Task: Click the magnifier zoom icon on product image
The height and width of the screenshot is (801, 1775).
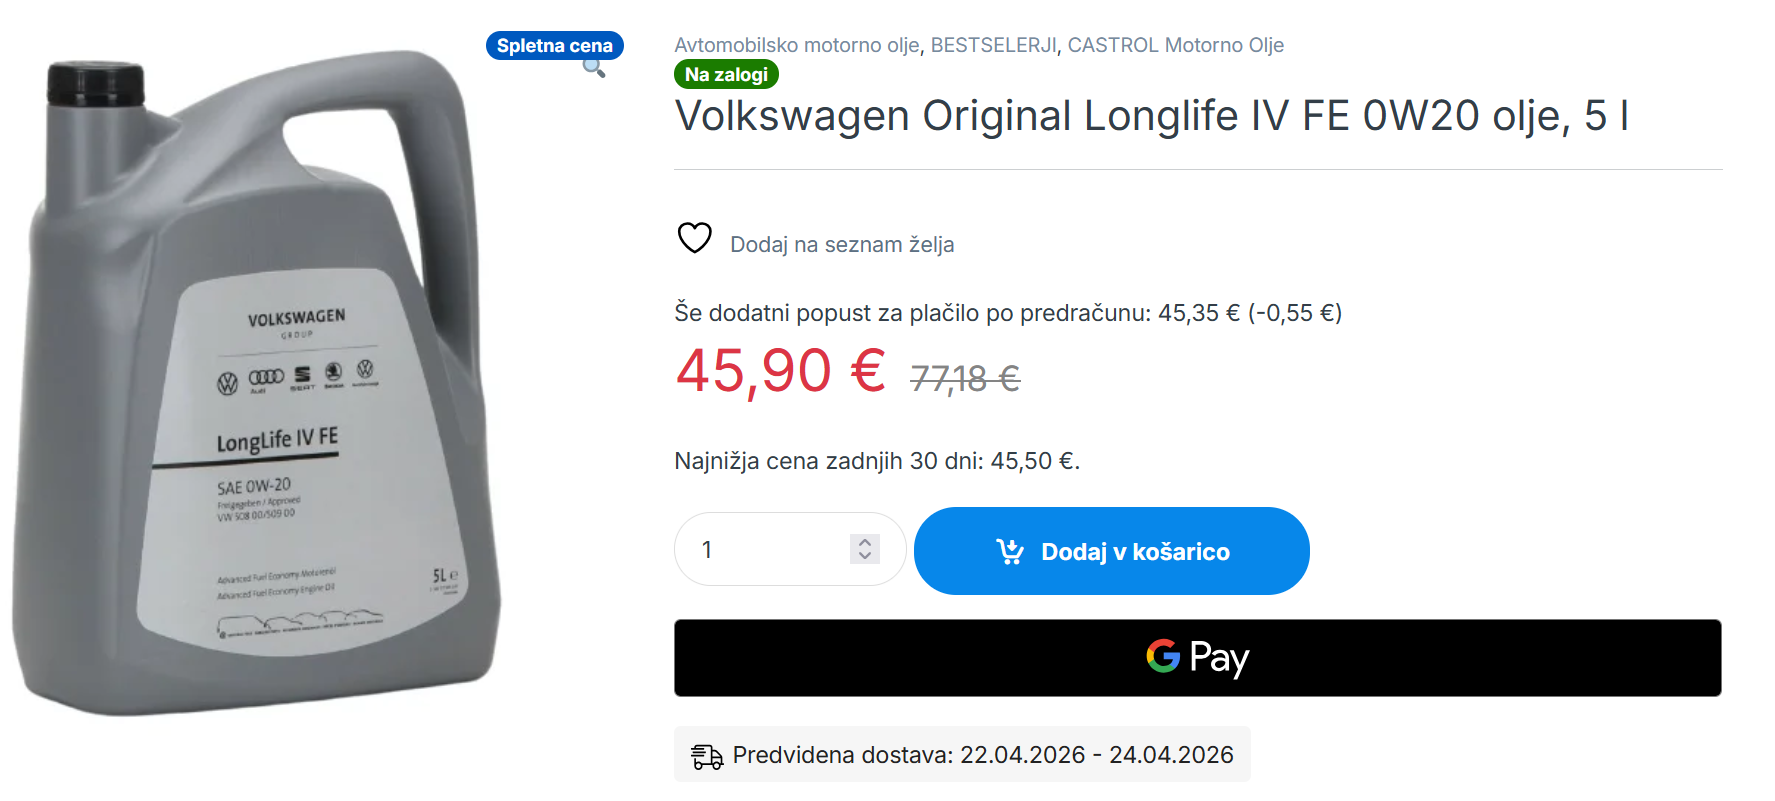Action: pyautogui.click(x=594, y=68)
